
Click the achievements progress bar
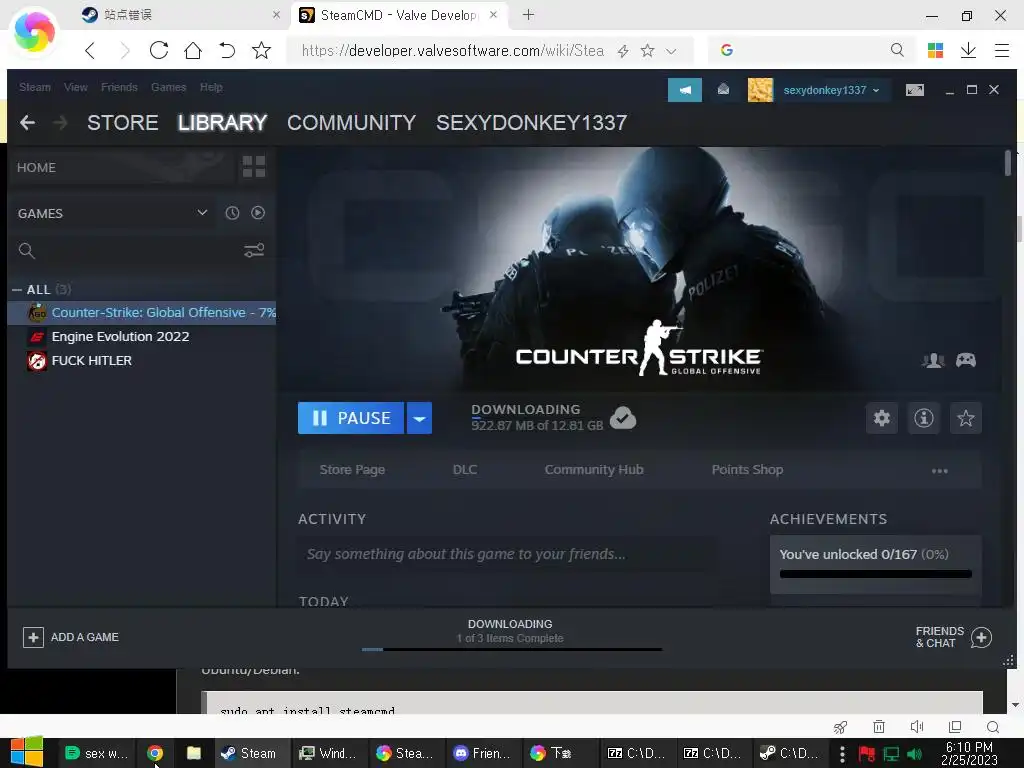(876, 574)
